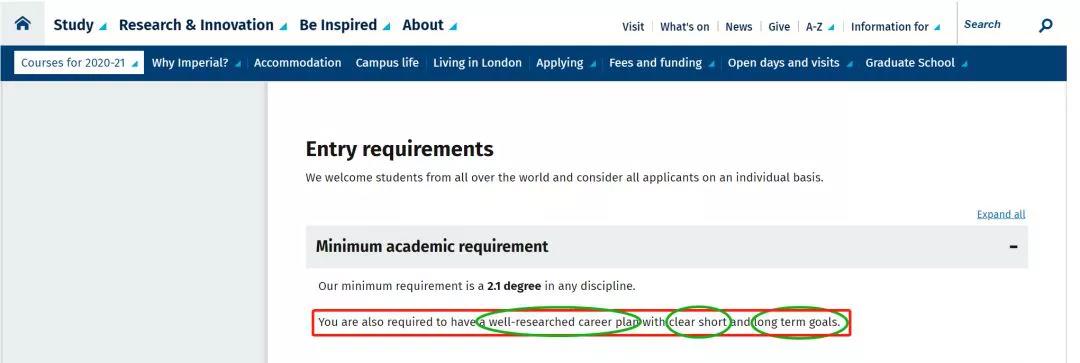Click the Expand all link
This screenshot has width=1080, height=363.
coord(1001,214)
